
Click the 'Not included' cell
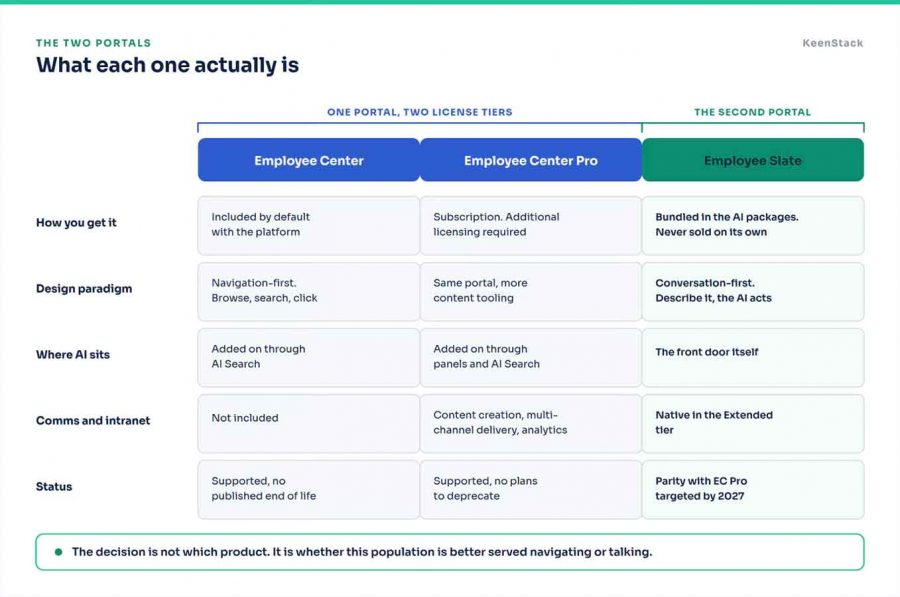click(x=309, y=424)
